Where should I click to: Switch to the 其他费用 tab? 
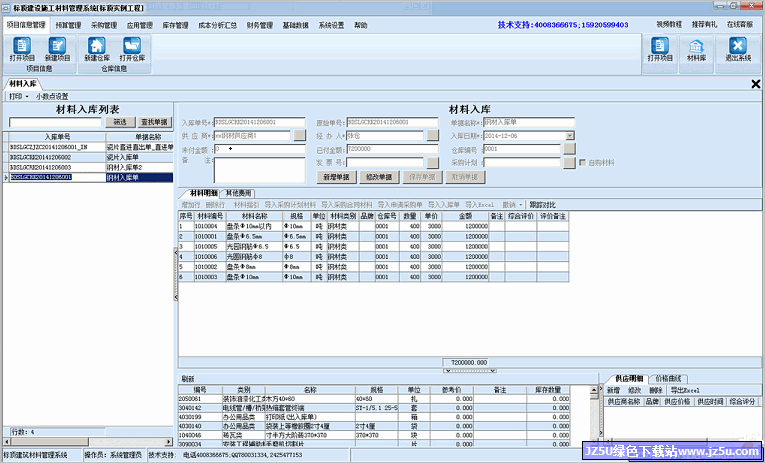[x=238, y=193]
